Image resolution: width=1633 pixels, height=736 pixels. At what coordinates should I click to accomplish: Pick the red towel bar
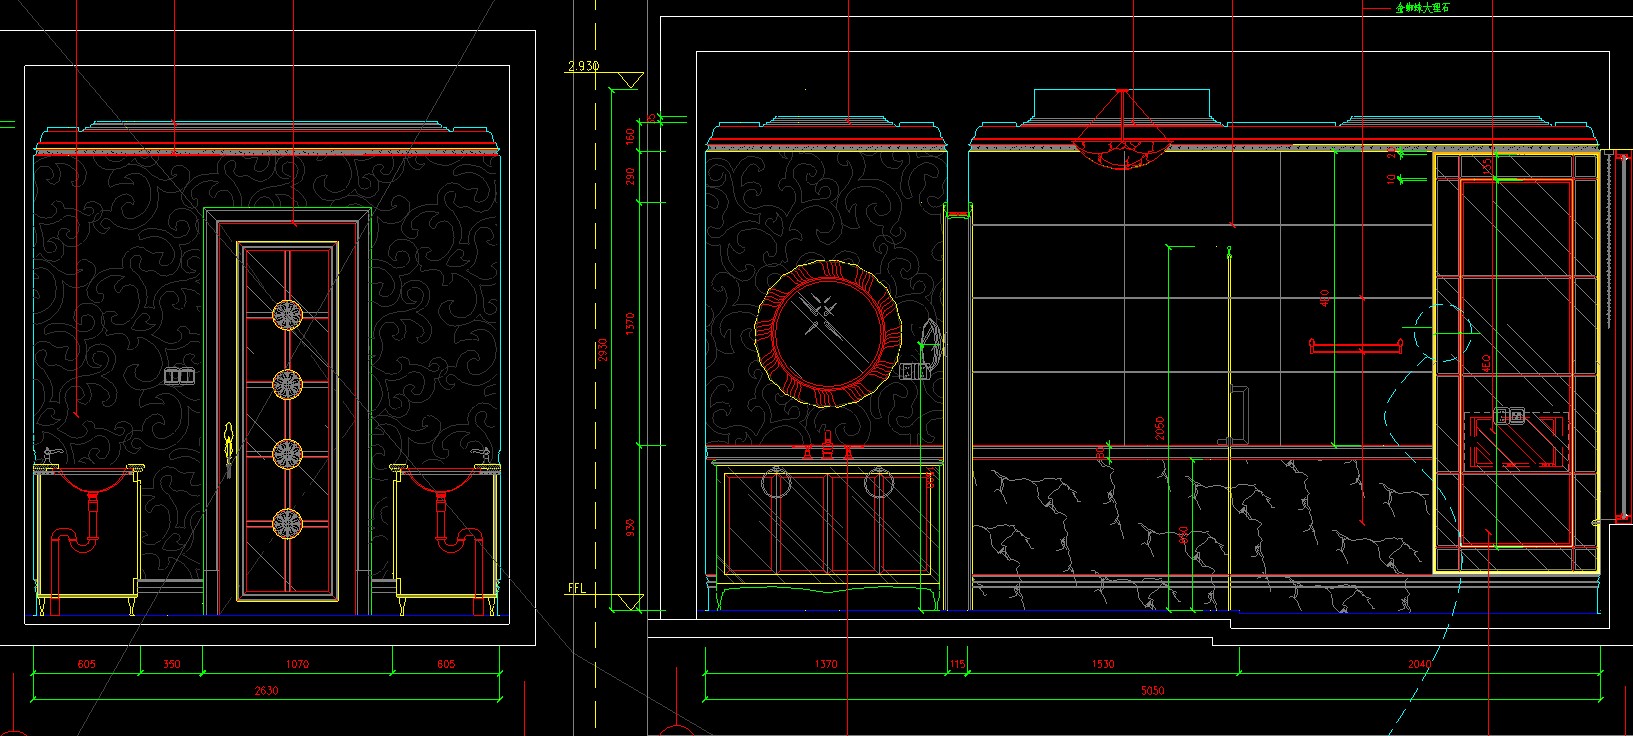(1356, 347)
